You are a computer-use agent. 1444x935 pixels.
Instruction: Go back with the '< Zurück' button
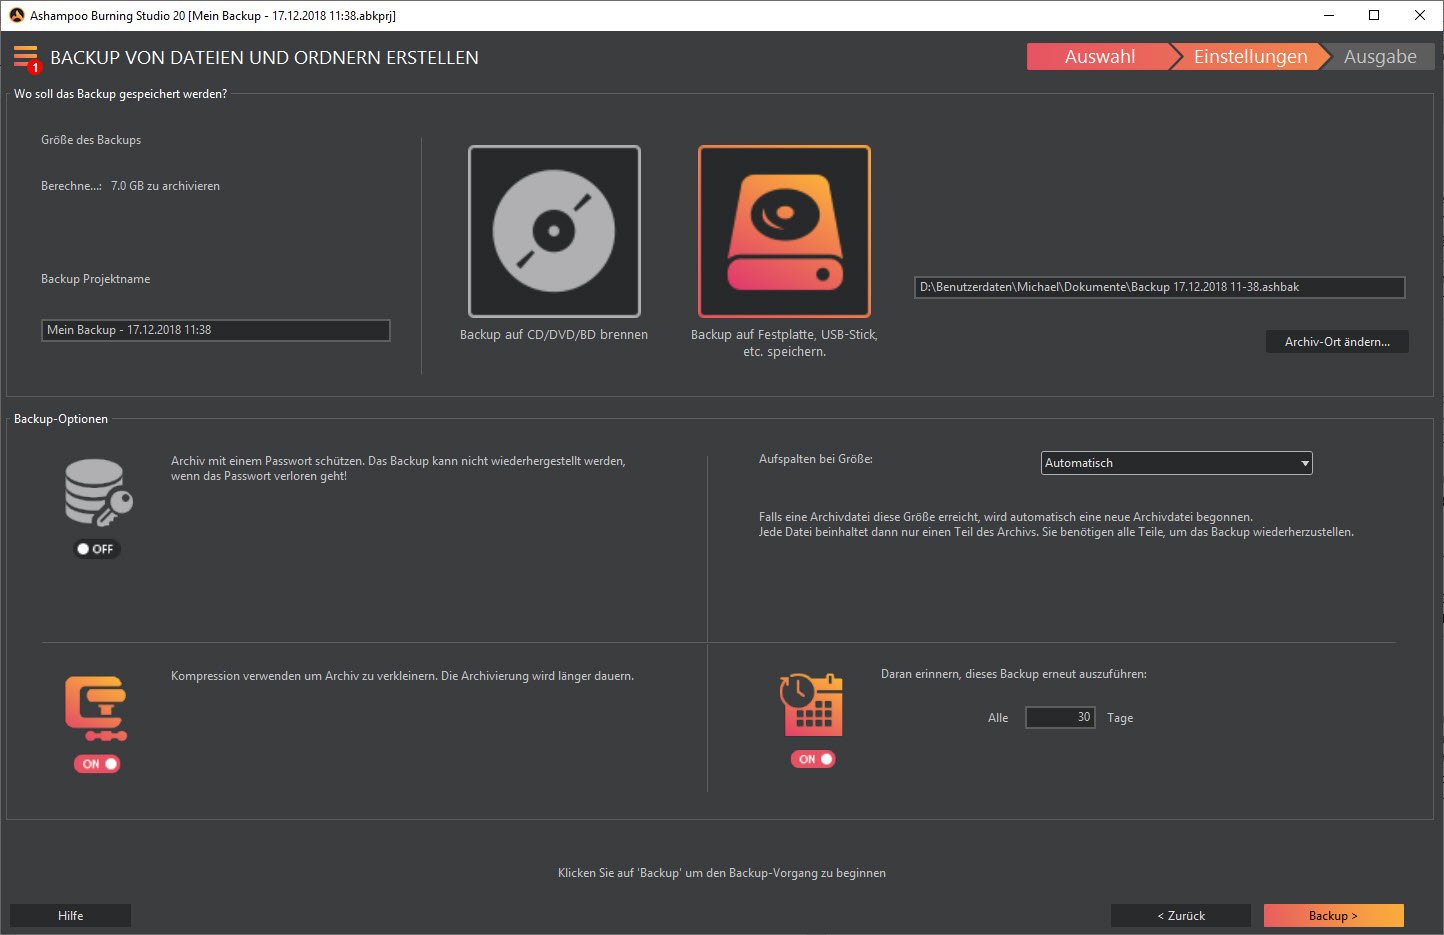point(1181,915)
